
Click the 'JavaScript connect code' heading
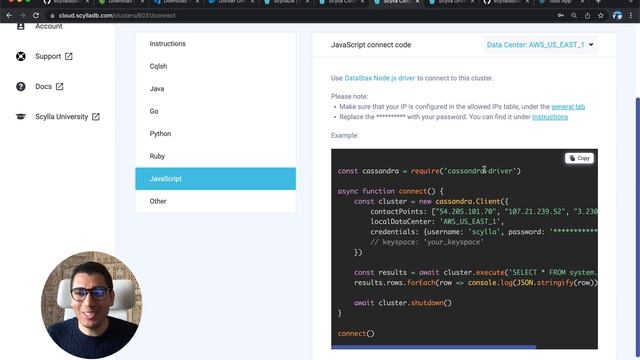(x=371, y=45)
